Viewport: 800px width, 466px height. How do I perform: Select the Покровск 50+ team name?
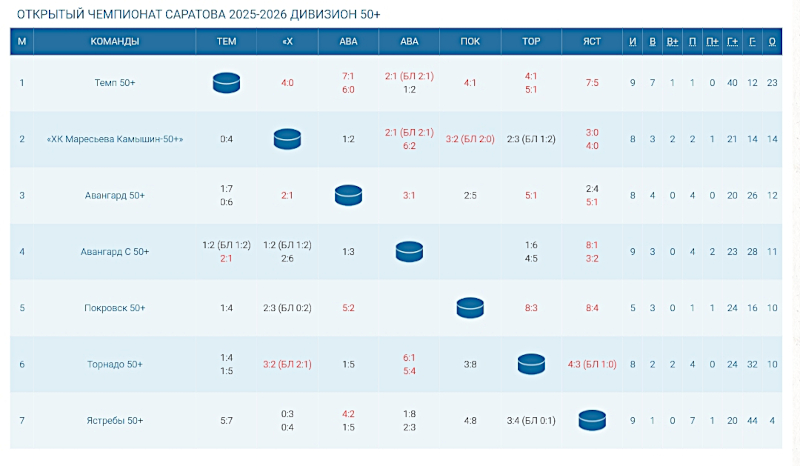[115, 308]
